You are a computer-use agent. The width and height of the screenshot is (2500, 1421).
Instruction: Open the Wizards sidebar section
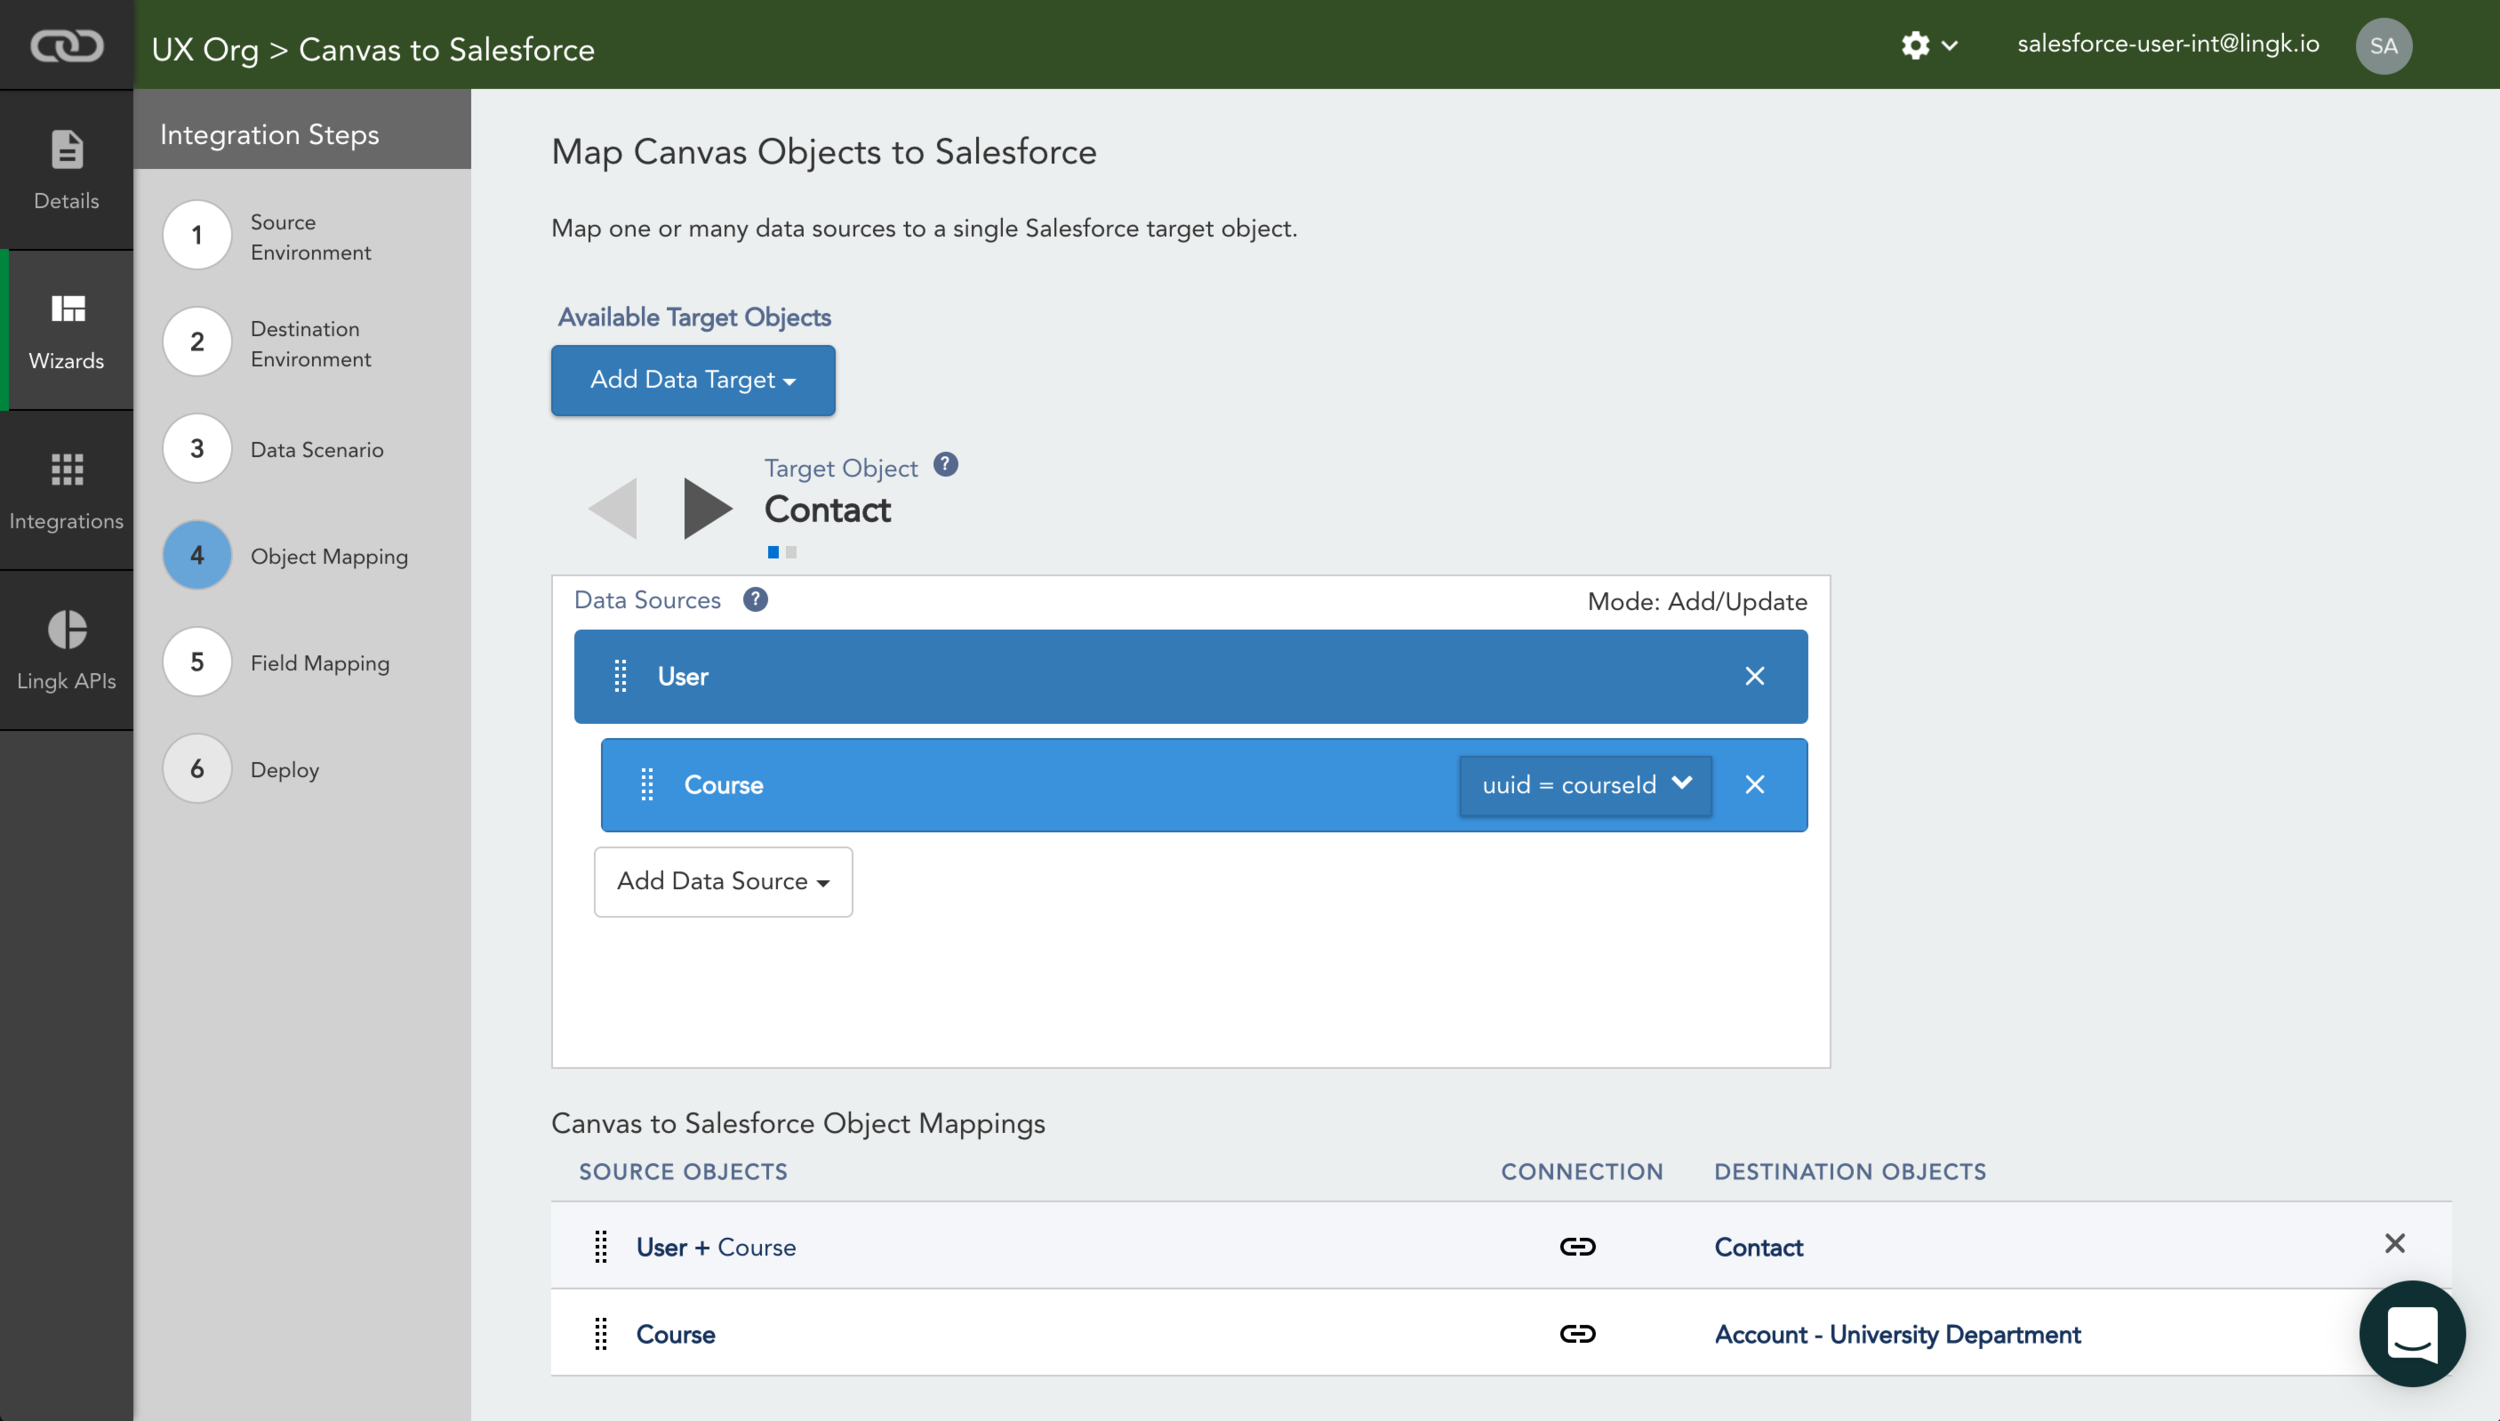click(x=66, y=331)
